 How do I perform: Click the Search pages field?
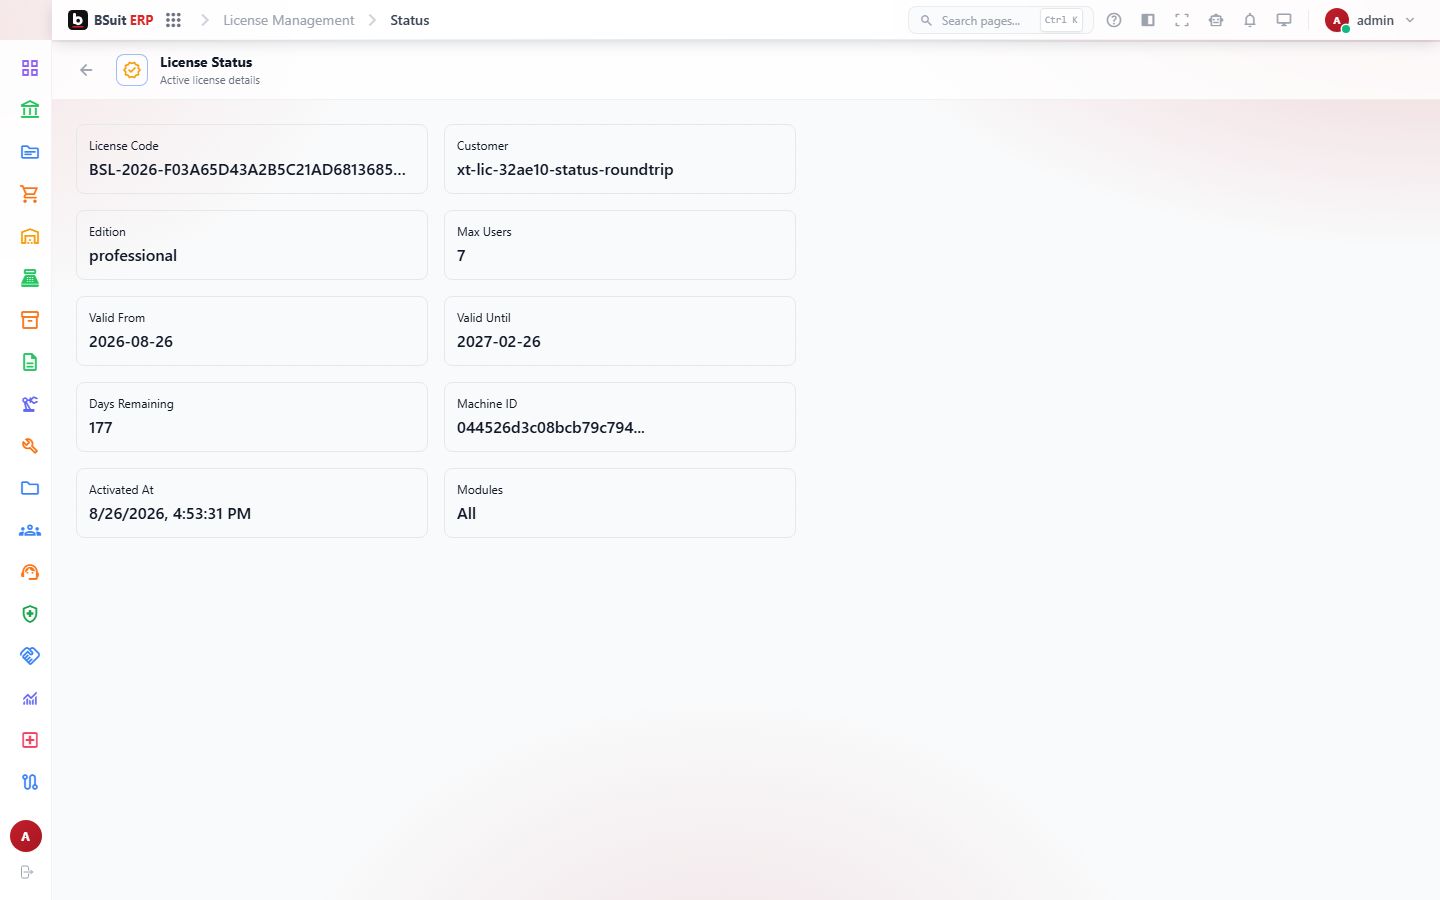[1000, 20]
